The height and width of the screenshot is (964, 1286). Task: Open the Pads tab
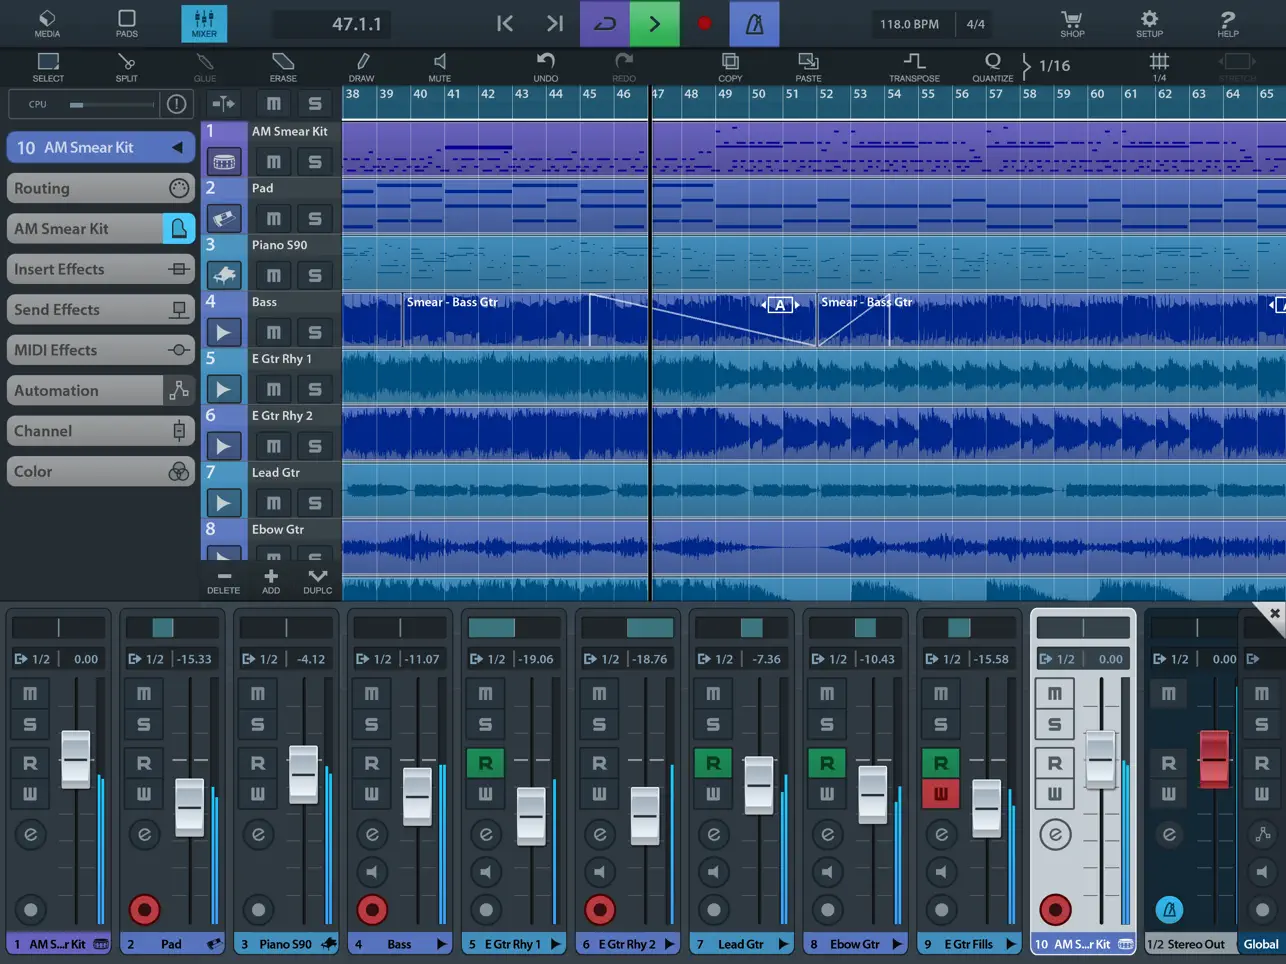pos(127,23)
